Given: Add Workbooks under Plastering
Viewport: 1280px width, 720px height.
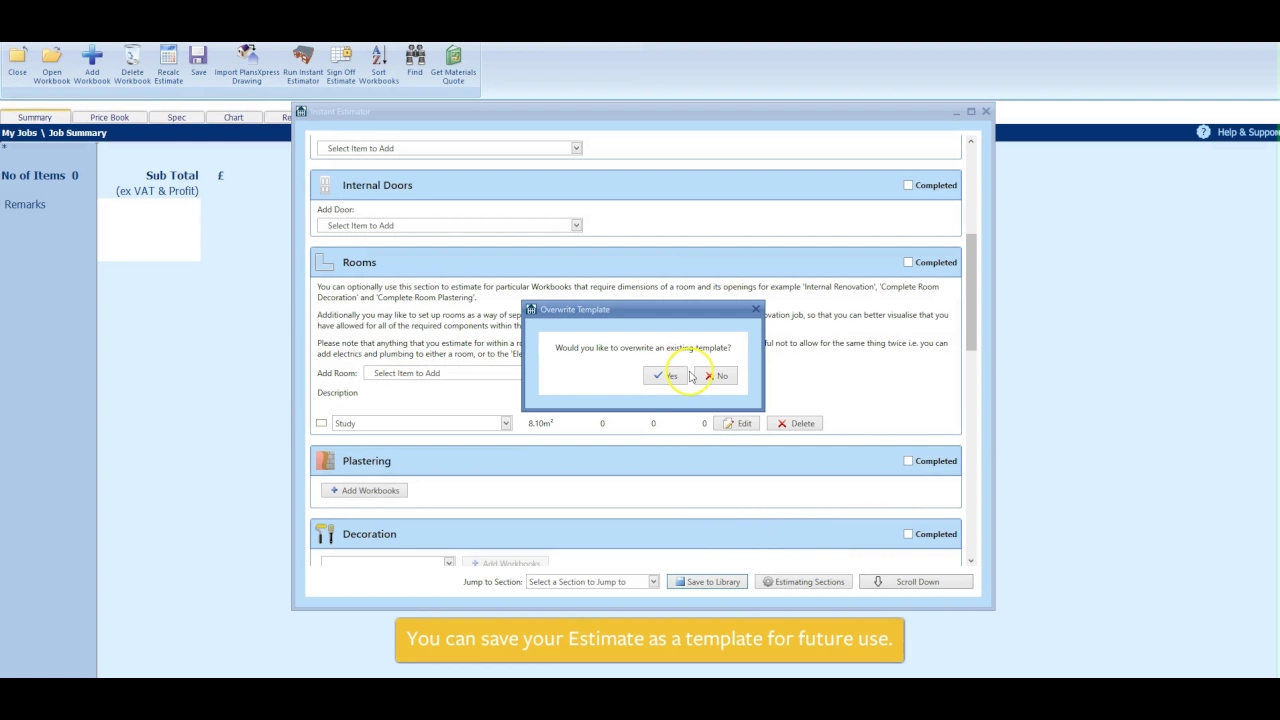Looking at the screenshot, I should click(364, 490).
